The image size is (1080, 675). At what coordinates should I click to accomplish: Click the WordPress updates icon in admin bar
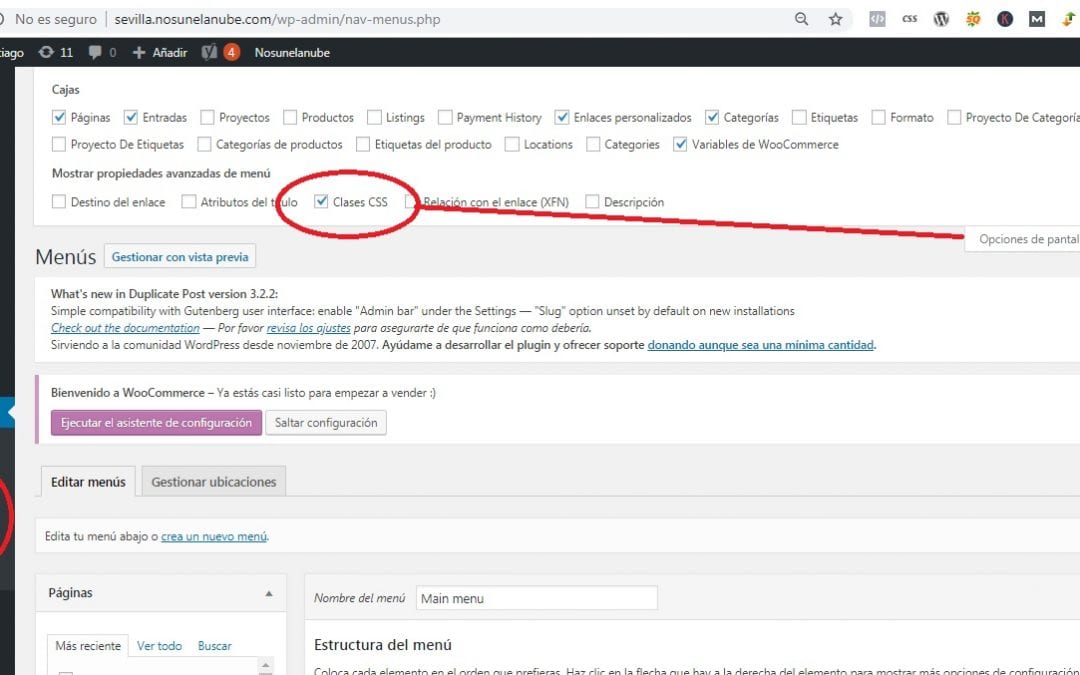pyautogui.click(x=46, y=52)
